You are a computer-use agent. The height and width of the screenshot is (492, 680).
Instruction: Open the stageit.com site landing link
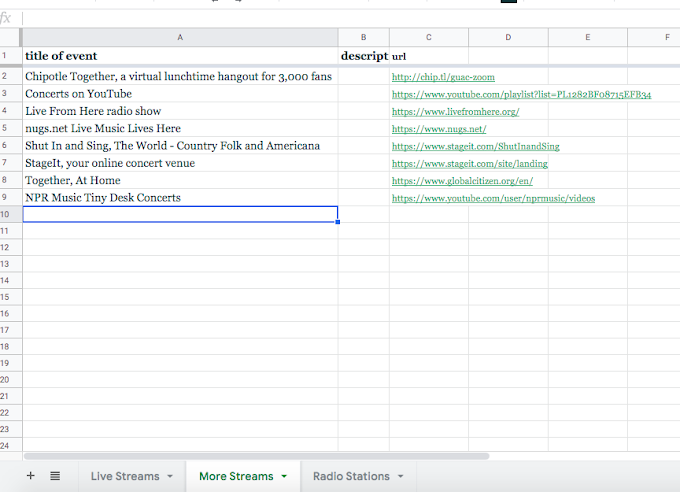pos(470,164)
